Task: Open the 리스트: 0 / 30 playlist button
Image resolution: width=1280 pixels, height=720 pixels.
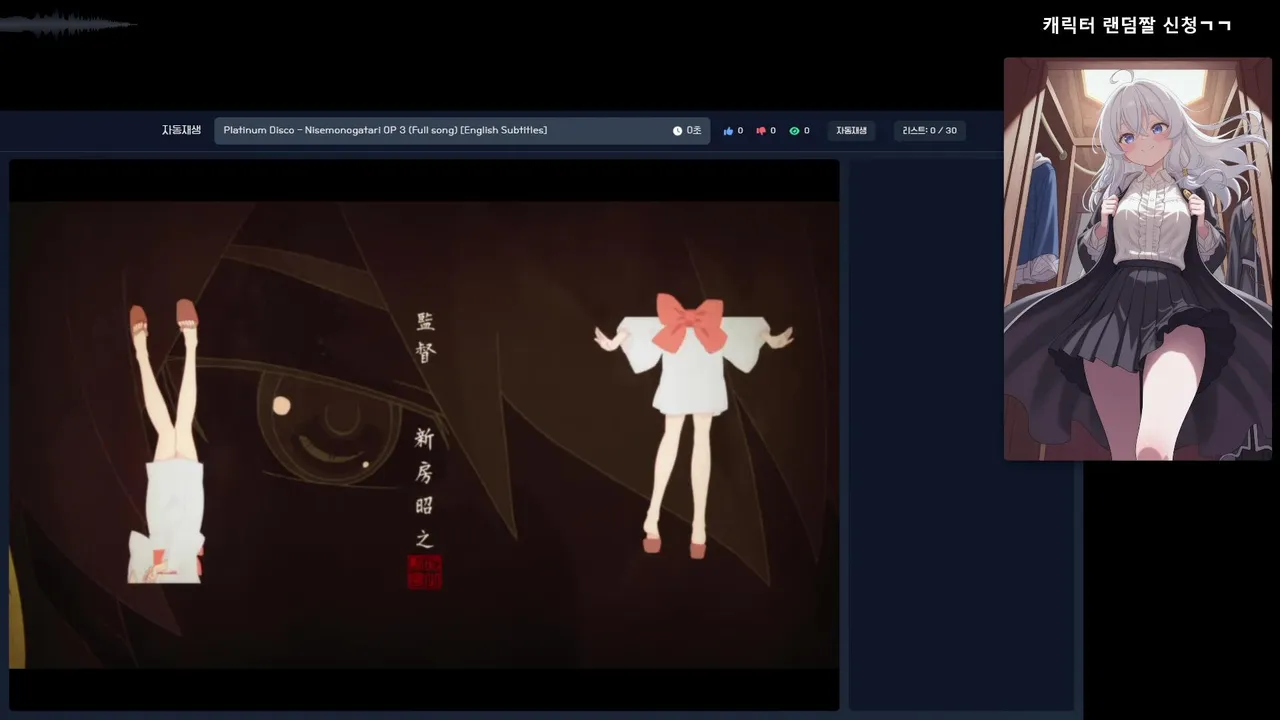Action: 929,131
